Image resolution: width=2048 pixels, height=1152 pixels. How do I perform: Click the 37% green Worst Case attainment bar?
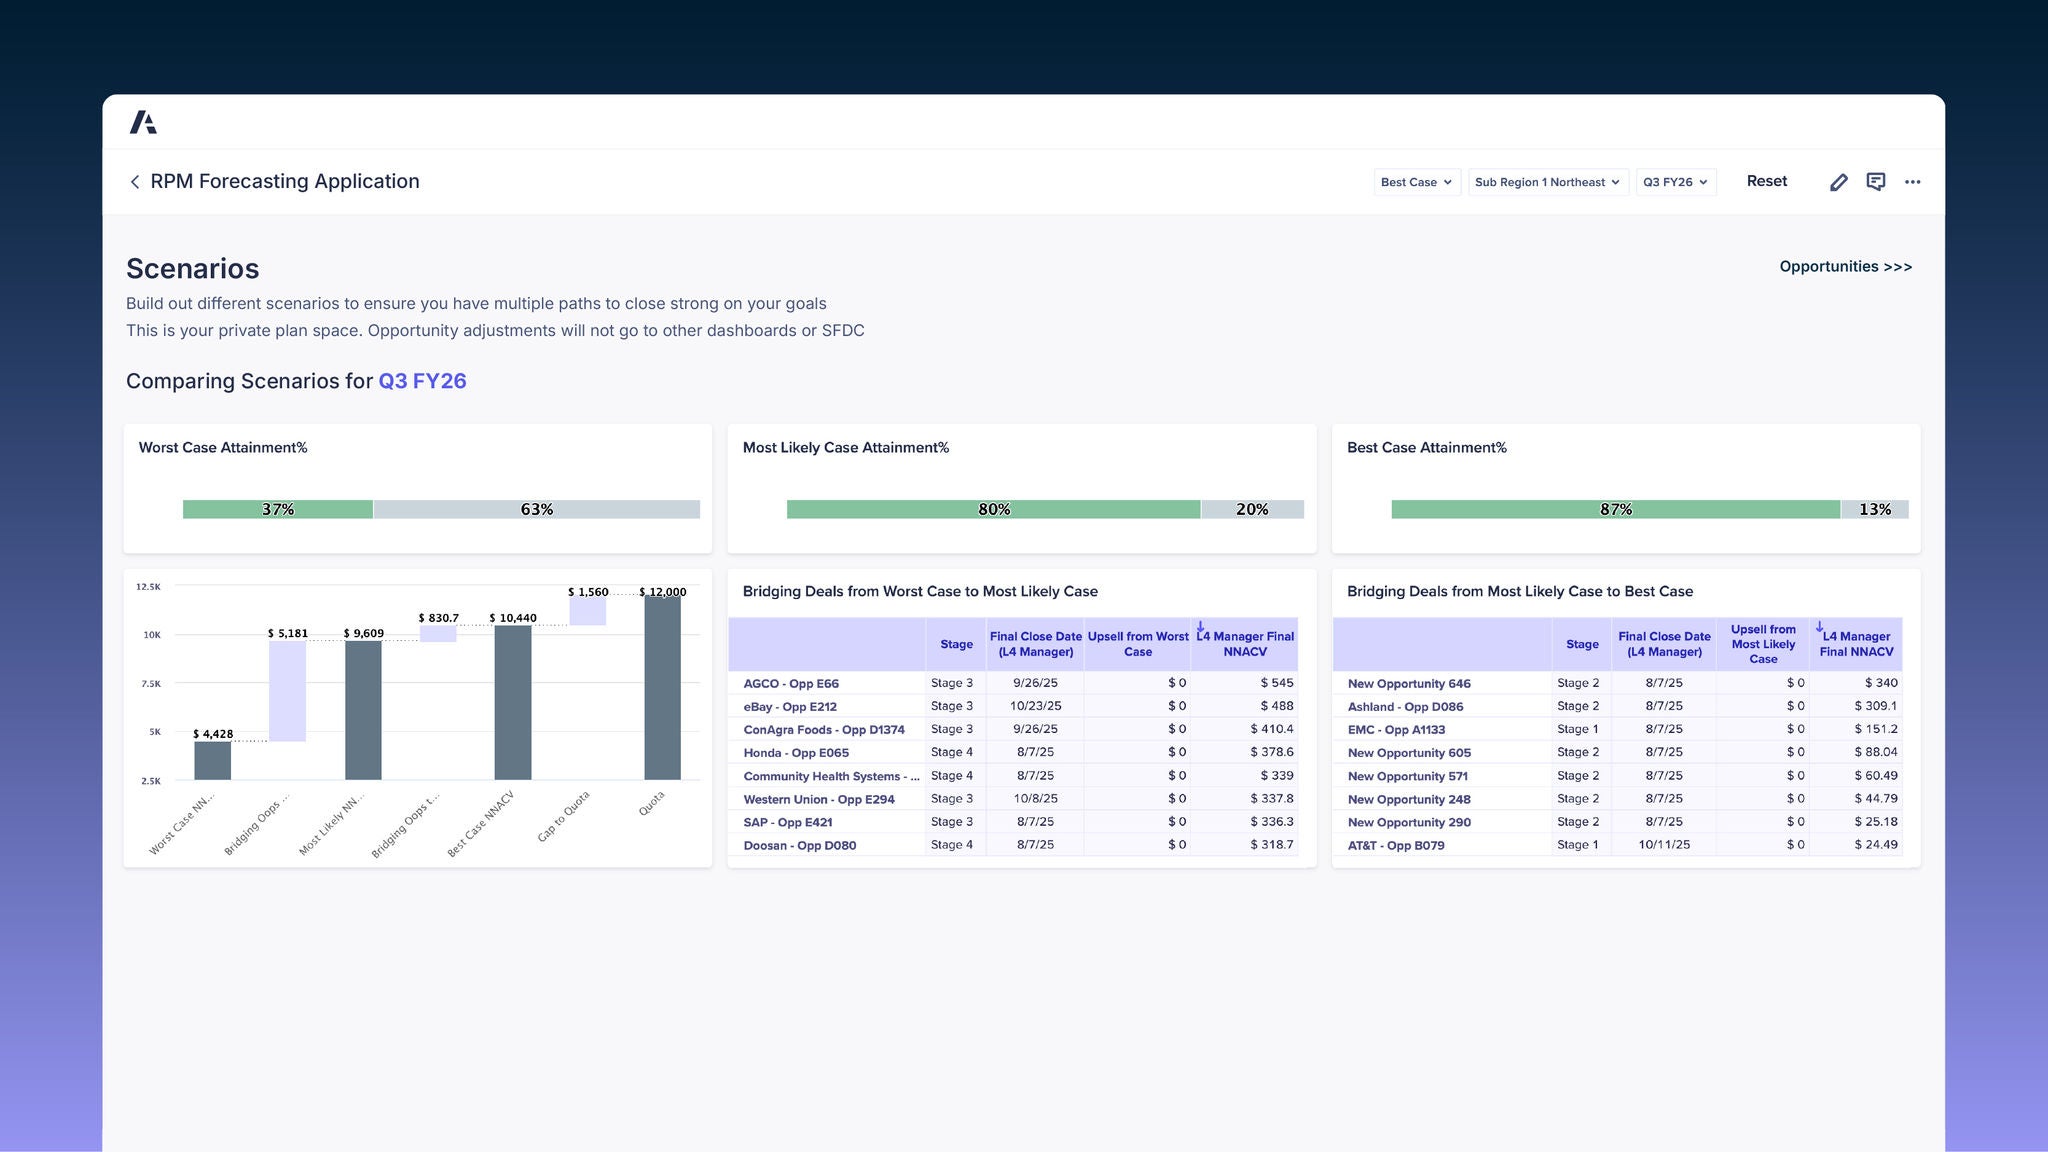tap(278, 510)
